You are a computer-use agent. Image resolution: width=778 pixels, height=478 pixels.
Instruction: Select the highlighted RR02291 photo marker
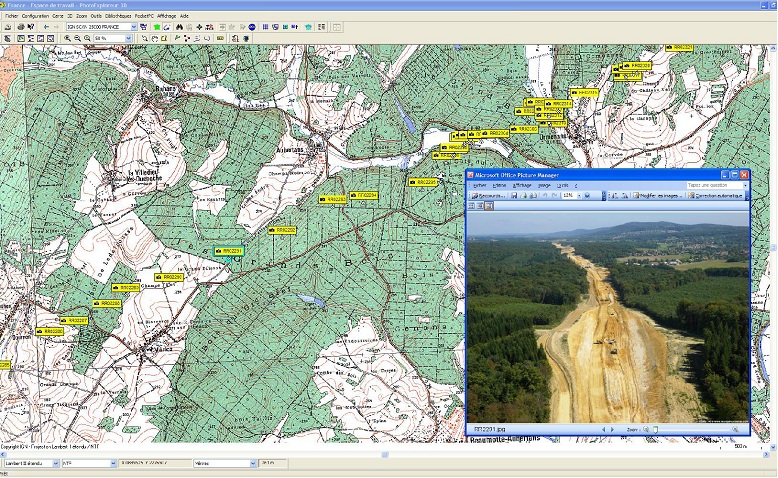228,251
